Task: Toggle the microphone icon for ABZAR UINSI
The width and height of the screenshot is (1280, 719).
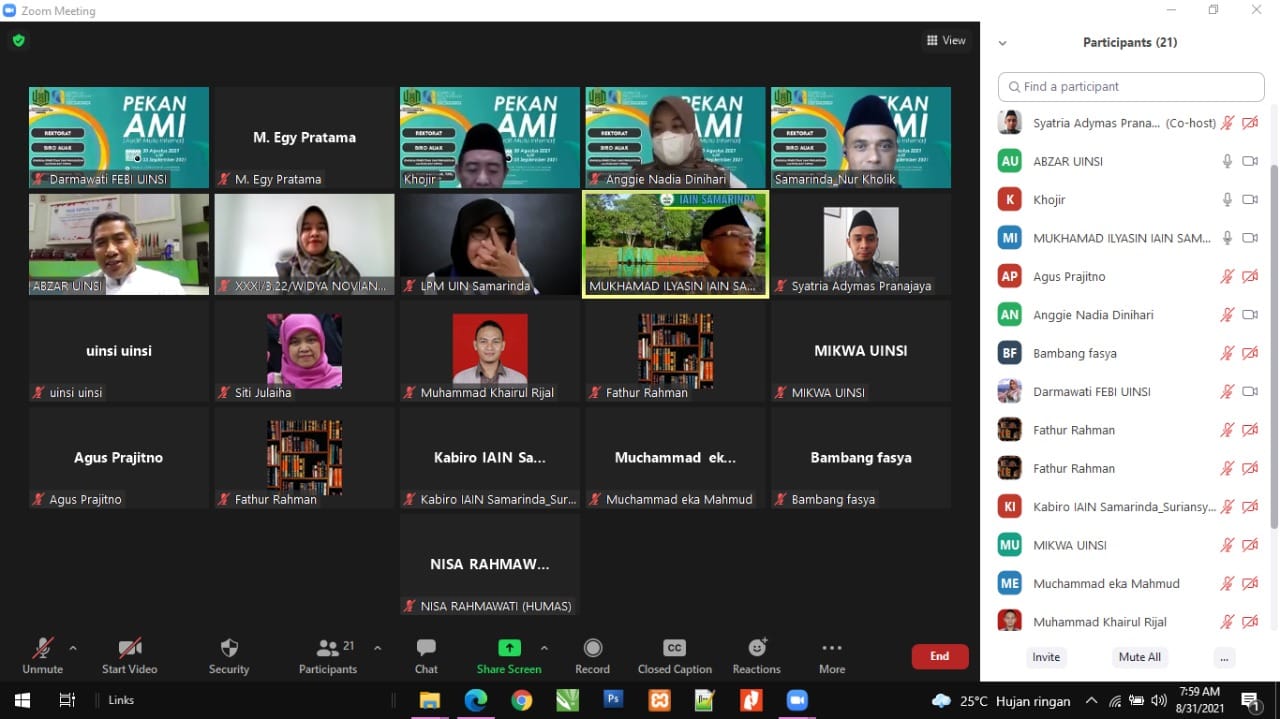Action: point(1227,161)
